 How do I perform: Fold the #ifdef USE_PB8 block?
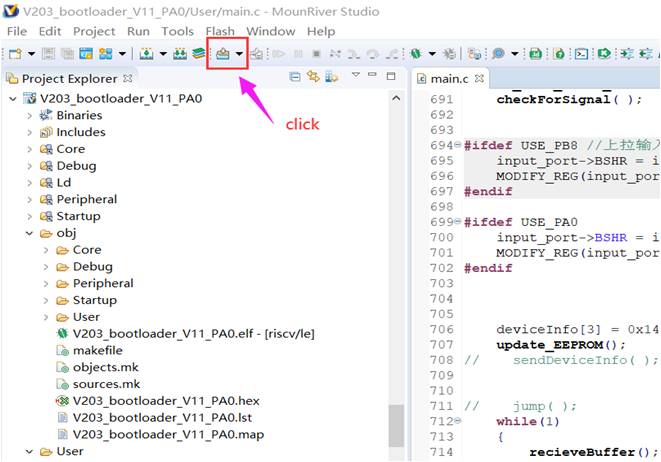click(x=457, y=145)
